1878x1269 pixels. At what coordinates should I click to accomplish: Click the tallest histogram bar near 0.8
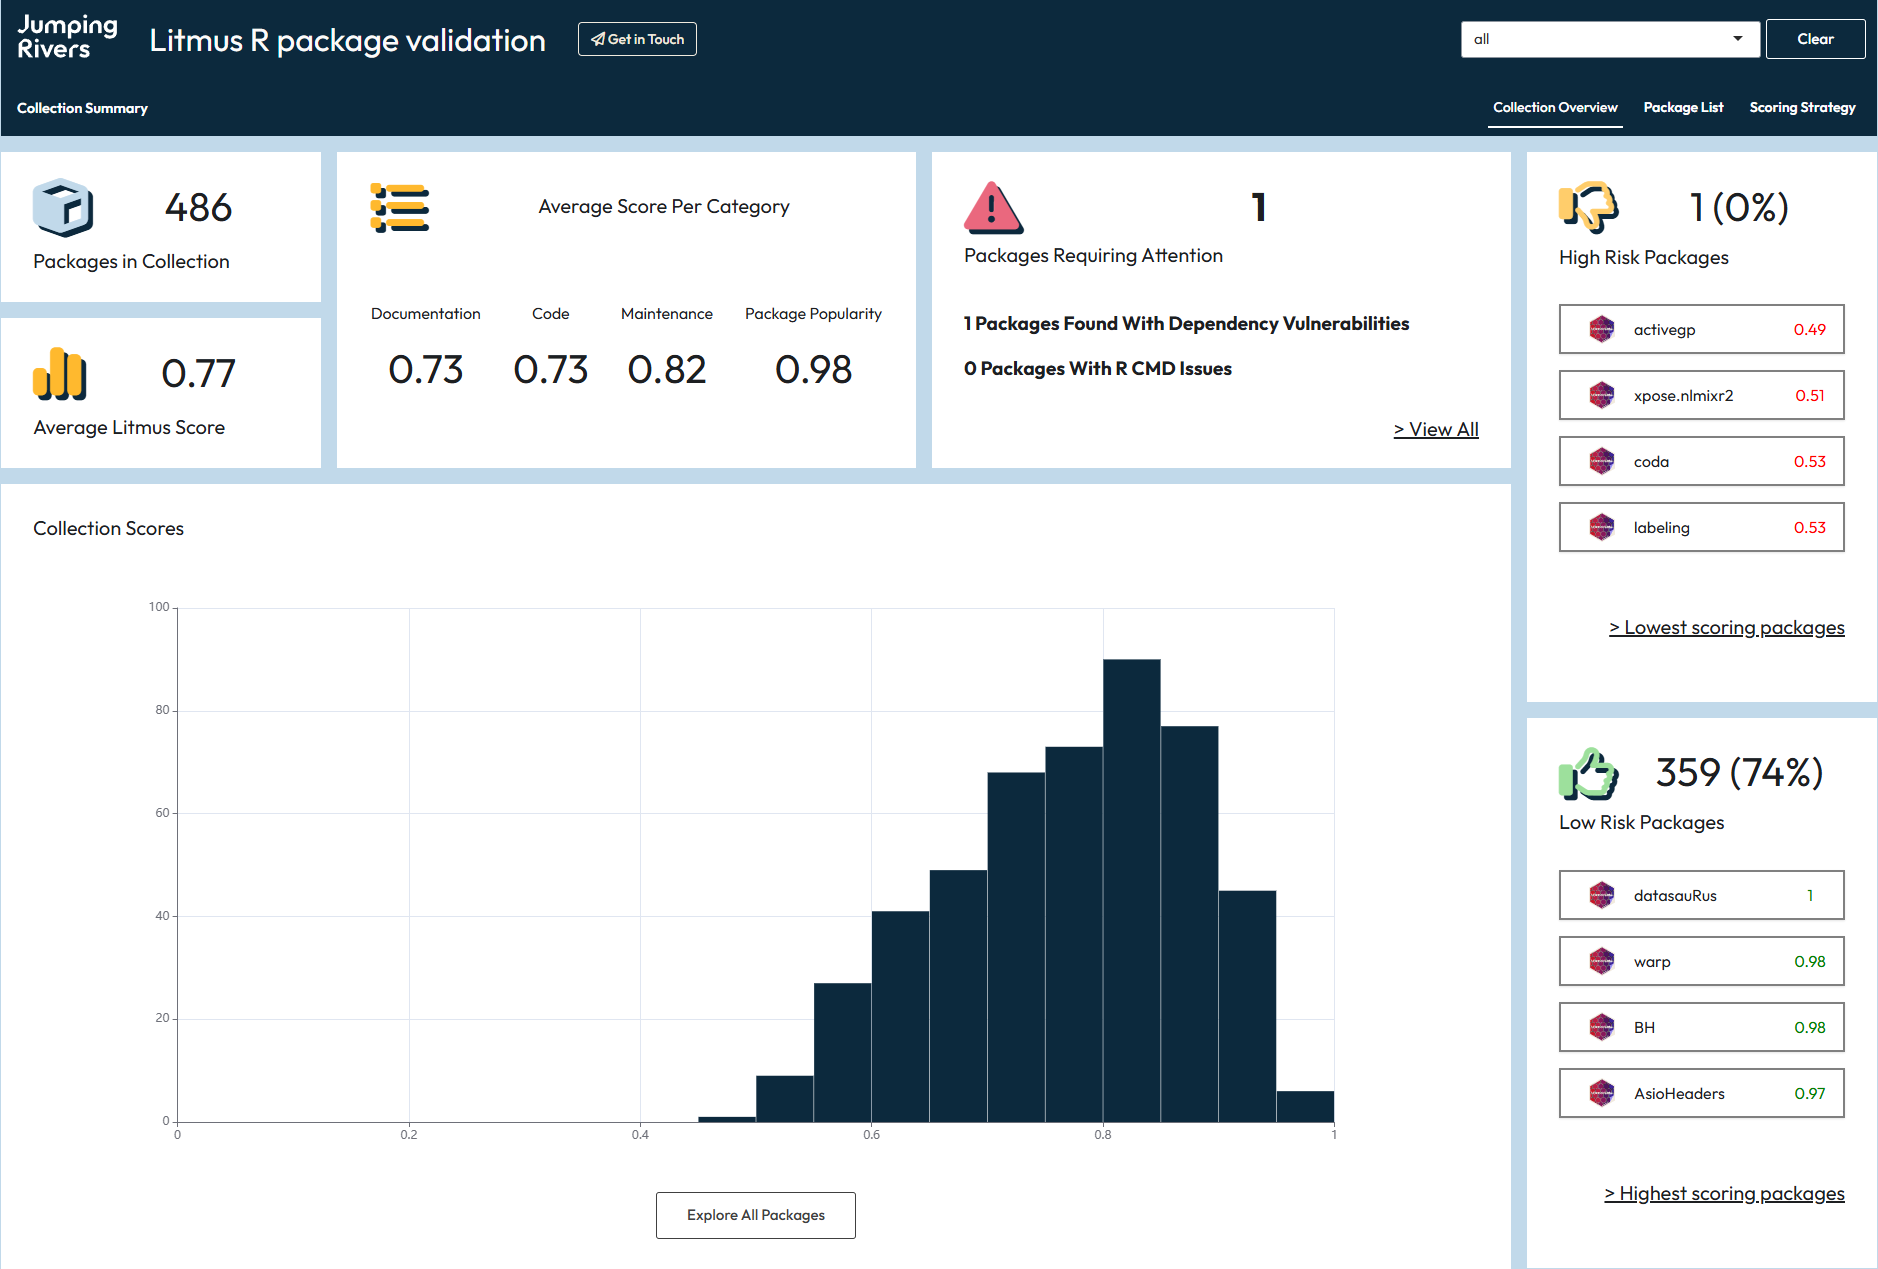(x=1132, y=890)
